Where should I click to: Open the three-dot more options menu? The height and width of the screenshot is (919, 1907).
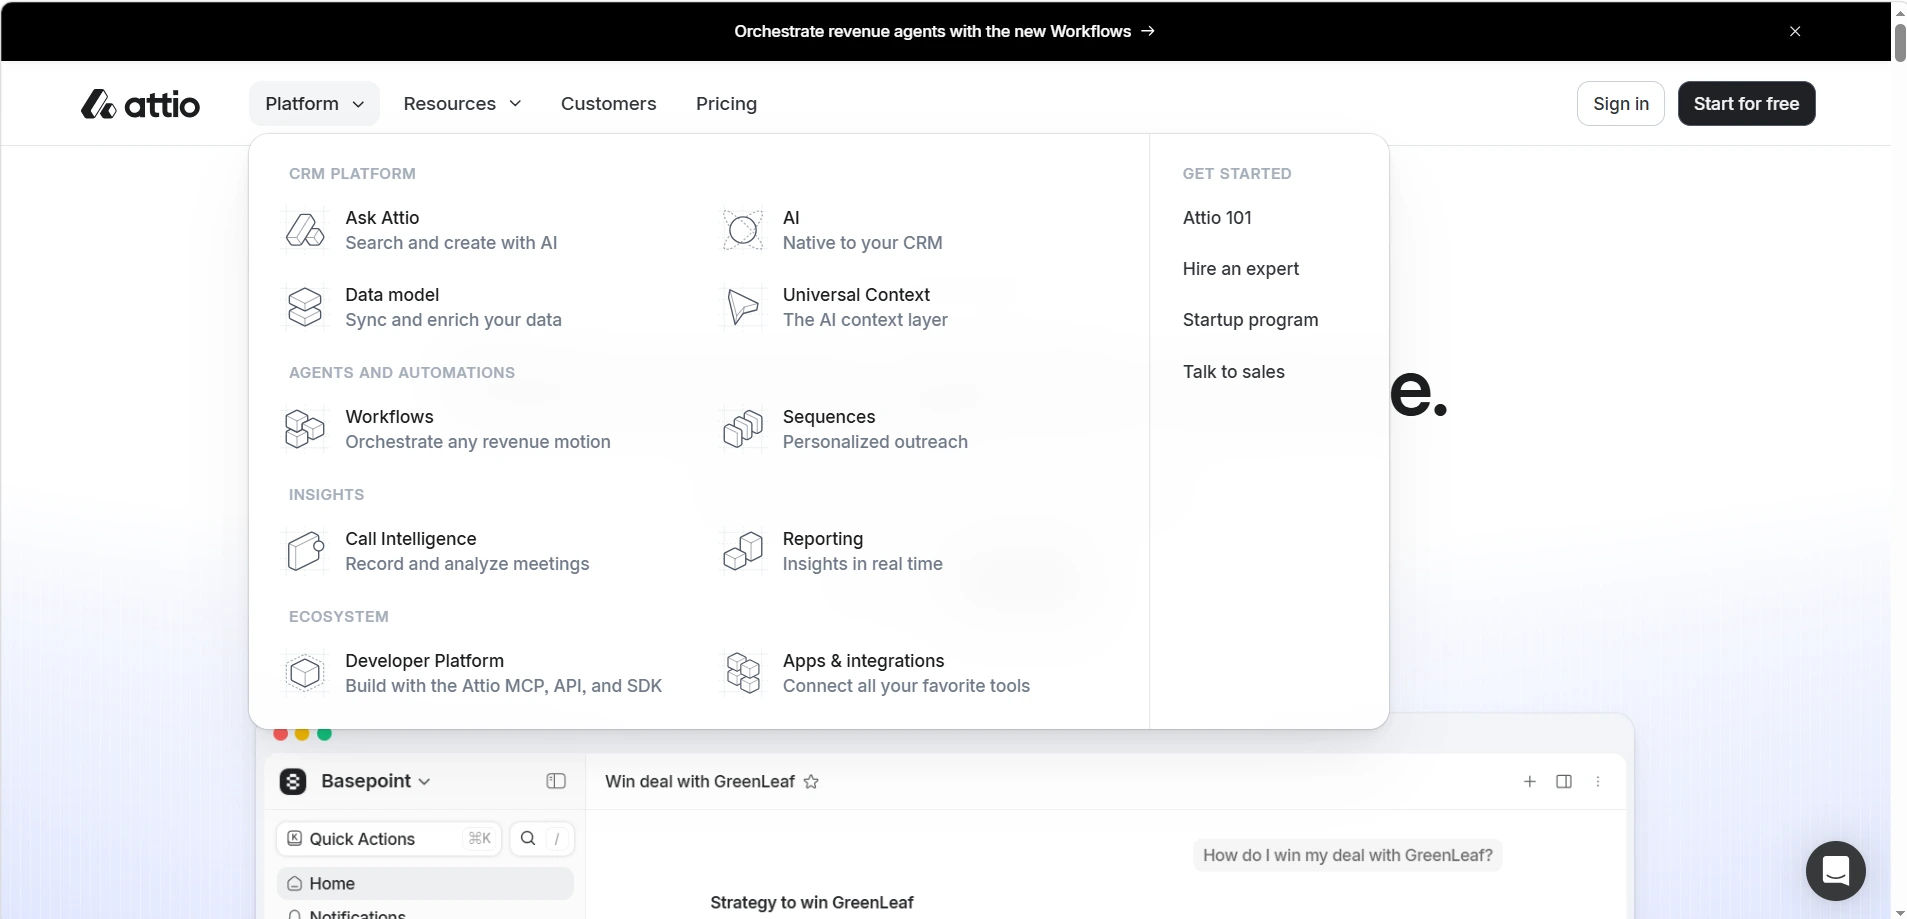[x=1598, y=781]
